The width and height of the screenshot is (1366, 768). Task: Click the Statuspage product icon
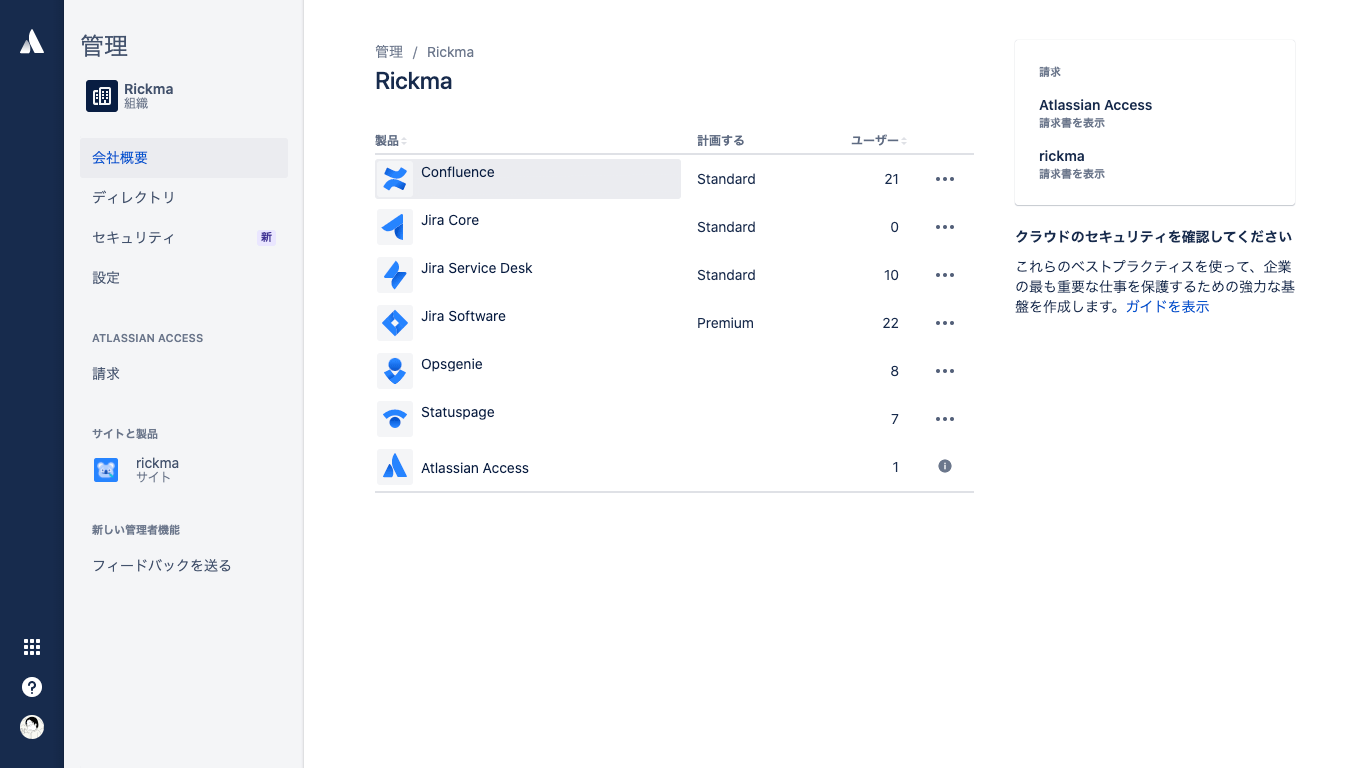pos(395,419)
